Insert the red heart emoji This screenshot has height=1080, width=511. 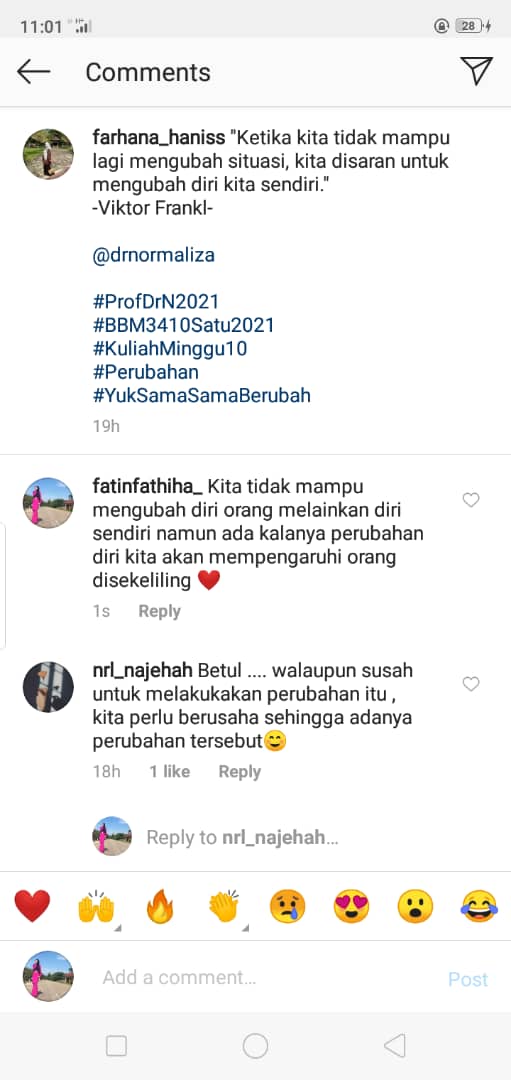point(32,906)
